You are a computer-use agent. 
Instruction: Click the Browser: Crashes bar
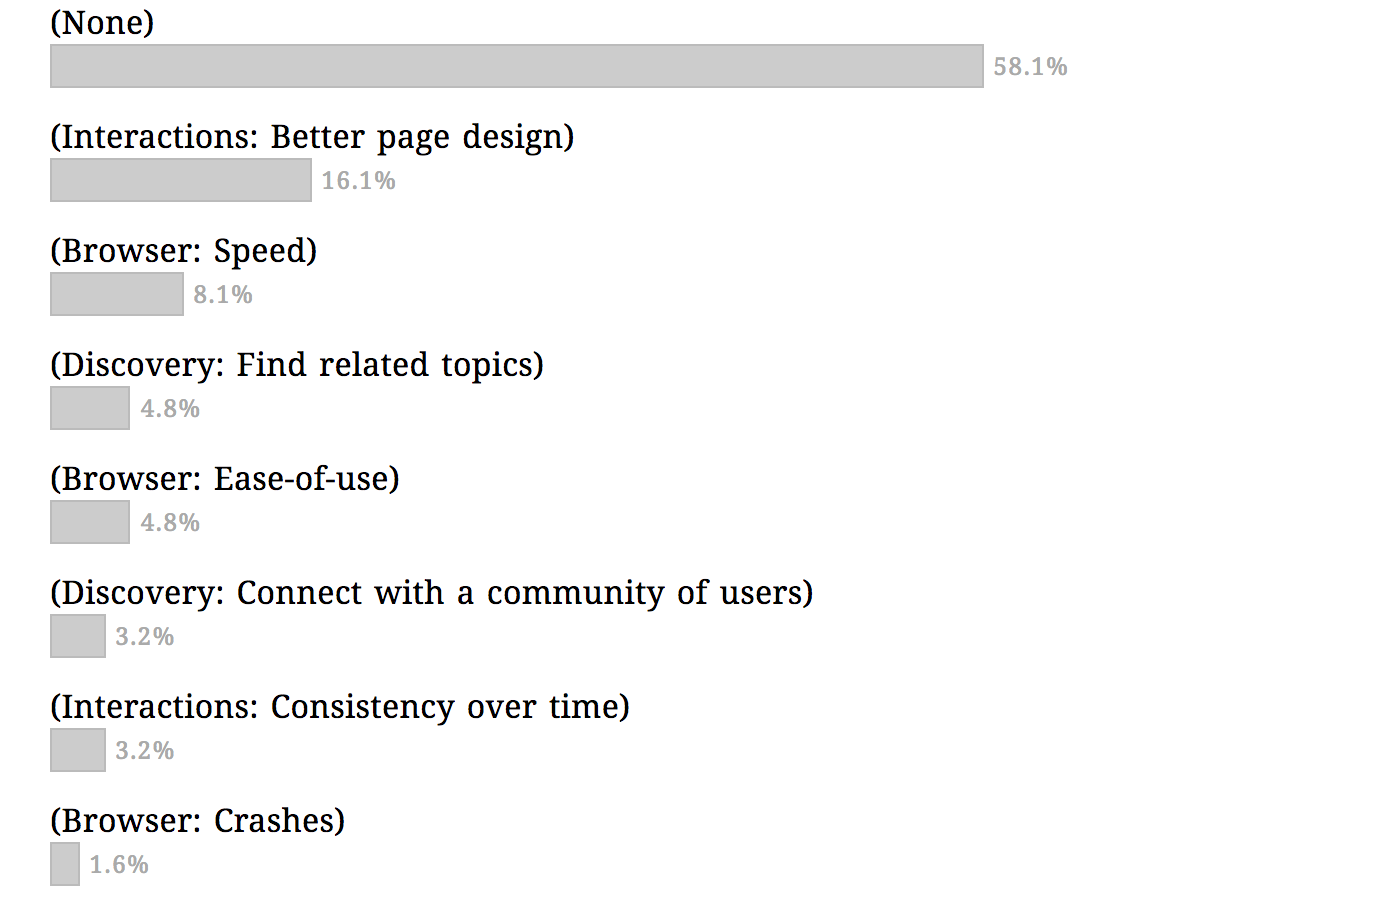point(65,864)
